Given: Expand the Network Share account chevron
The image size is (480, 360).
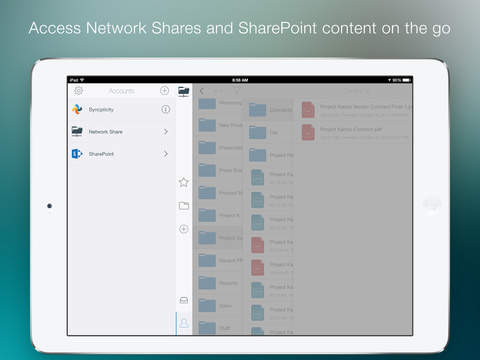Looking at the screenshot, I should tap(166, 132).
